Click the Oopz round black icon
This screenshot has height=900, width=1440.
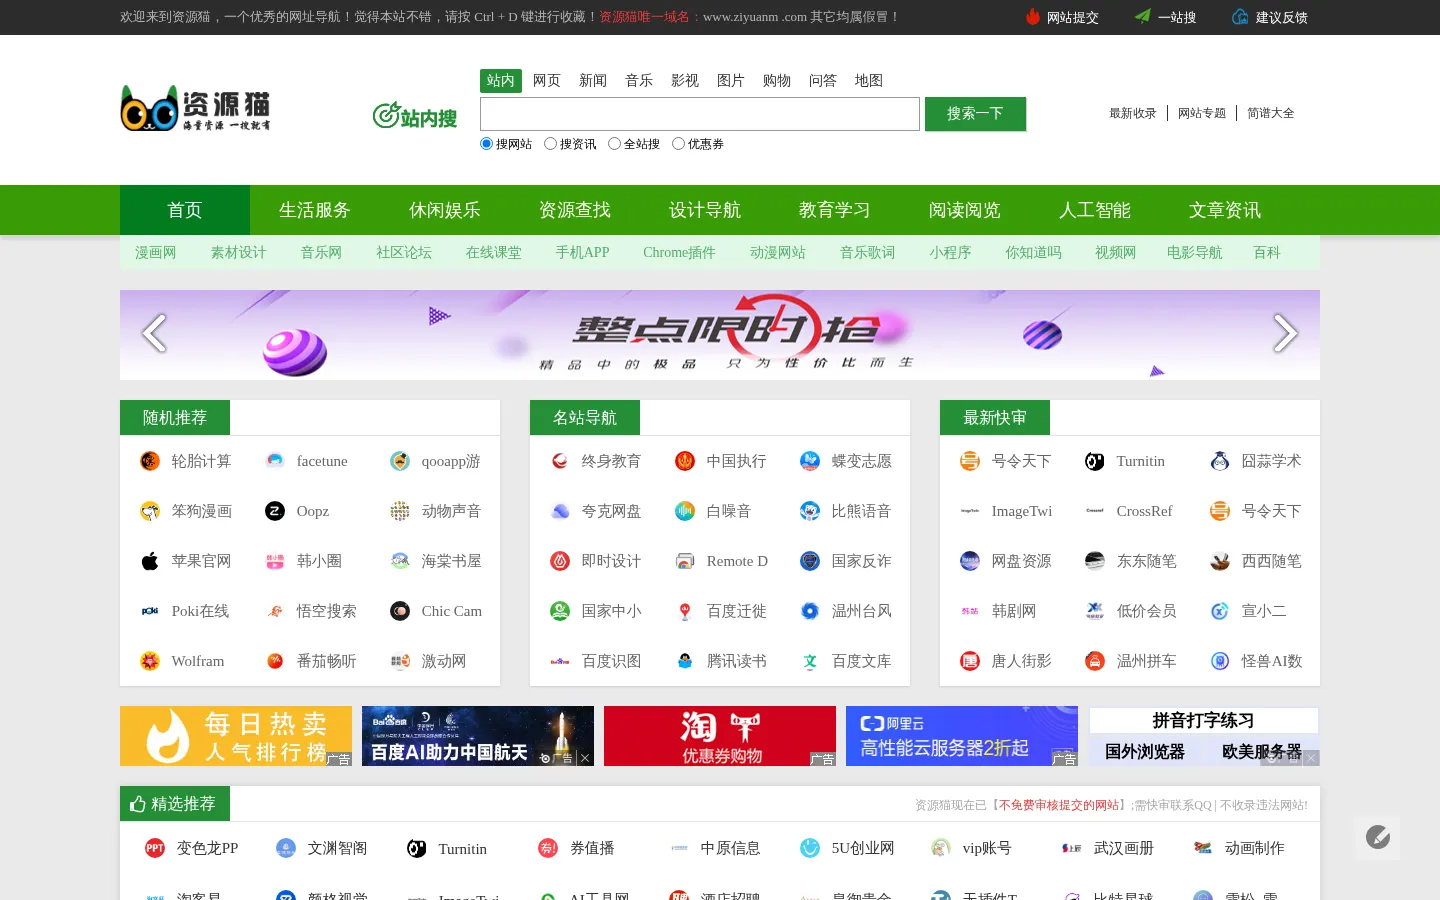pos(275,511)
